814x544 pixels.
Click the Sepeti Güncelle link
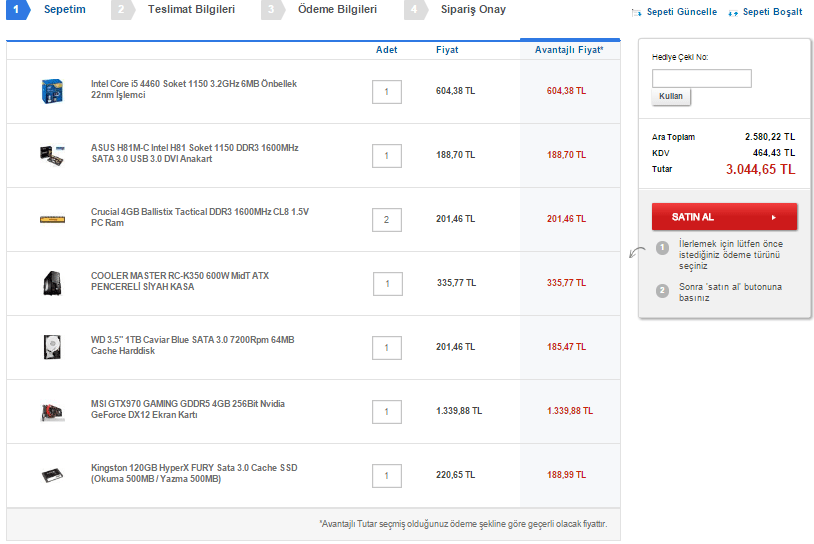[x=682, y=12]
